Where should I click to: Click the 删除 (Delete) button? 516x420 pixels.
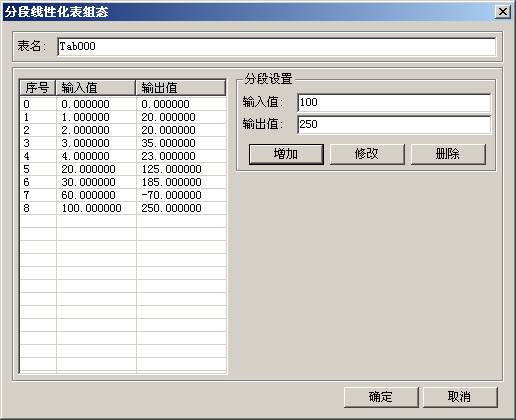click(x=448, y=154)
